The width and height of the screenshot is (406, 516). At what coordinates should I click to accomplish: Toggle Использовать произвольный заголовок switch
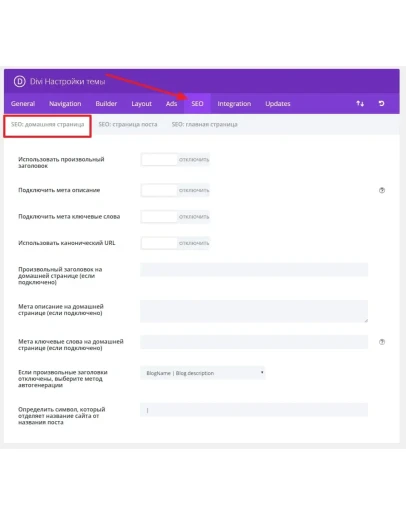(x=175, y=160)
